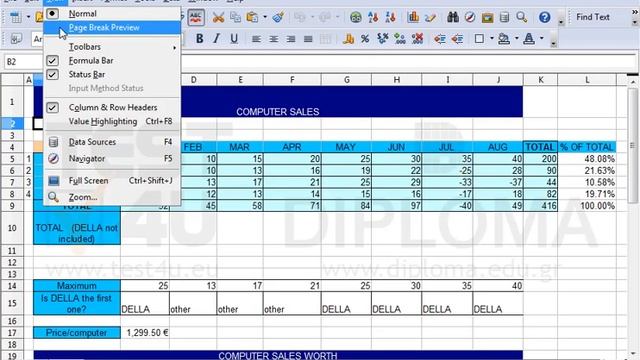Image resolution: width=640 pixels, height=360 pixels.
Task: Click the Copy icon
Action: [x=236, y=17]
